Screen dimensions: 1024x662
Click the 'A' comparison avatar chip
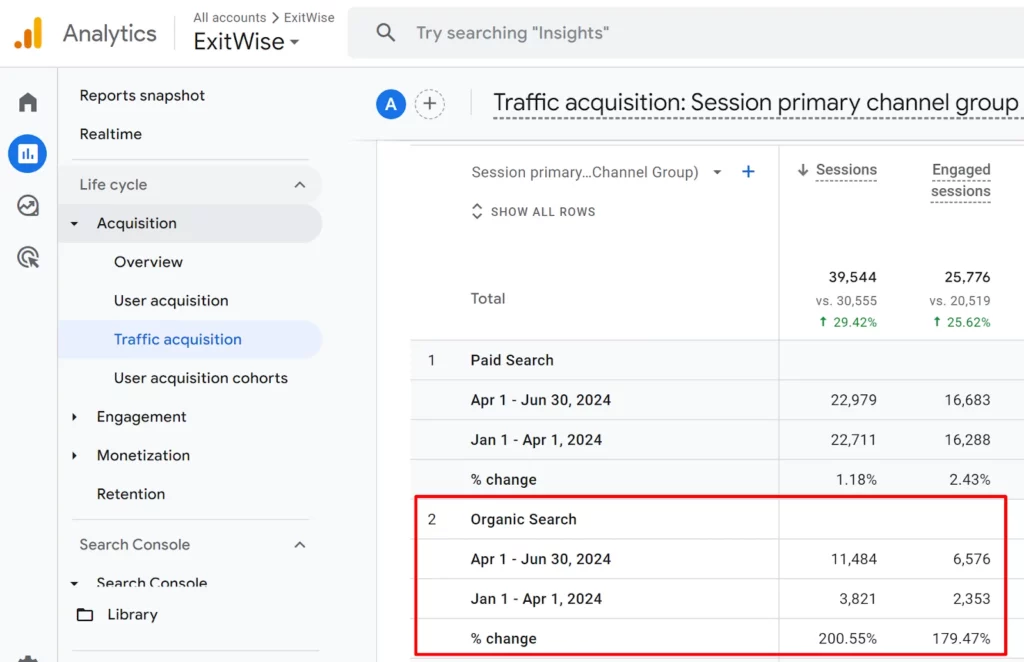tap(390, 103)
